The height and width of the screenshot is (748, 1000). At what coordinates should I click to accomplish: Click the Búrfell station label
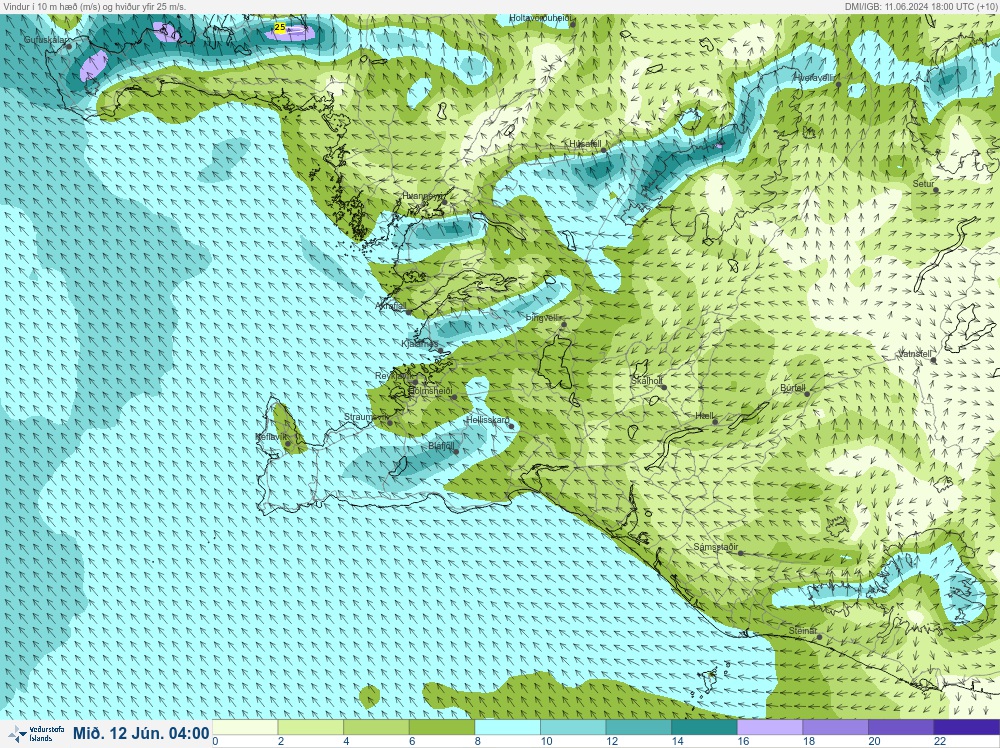[793, 388]
